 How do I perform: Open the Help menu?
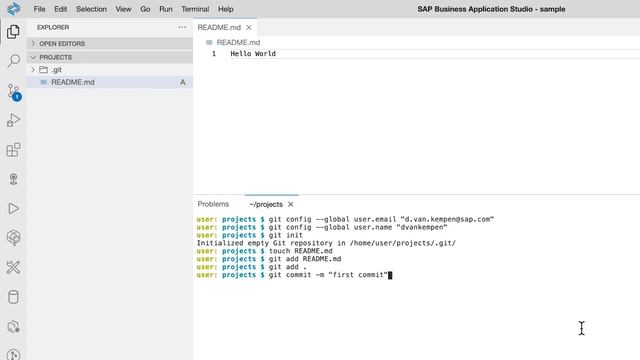pos(225,9)
